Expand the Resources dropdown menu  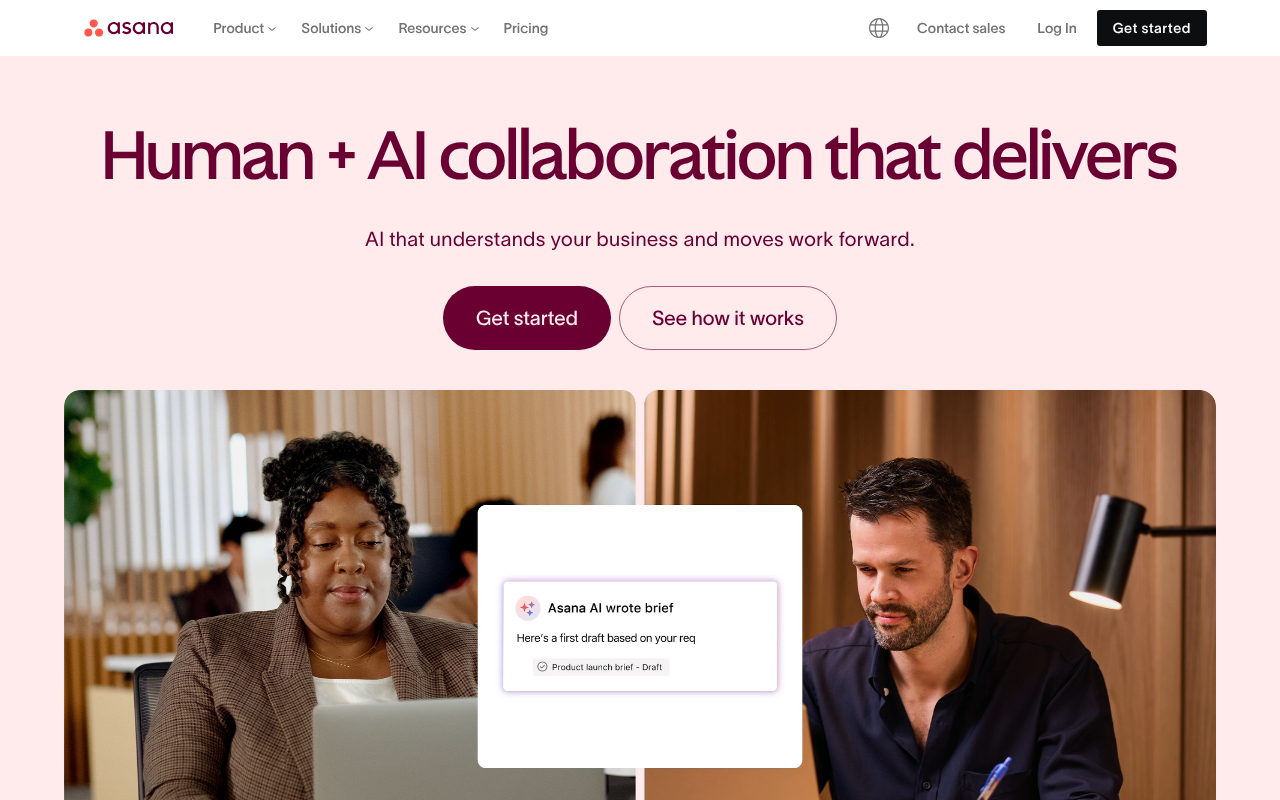[438, 28]
